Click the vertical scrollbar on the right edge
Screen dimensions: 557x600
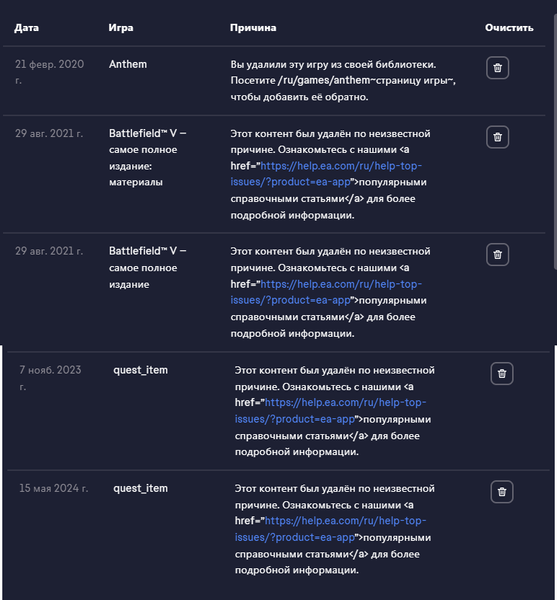point(555,142)
